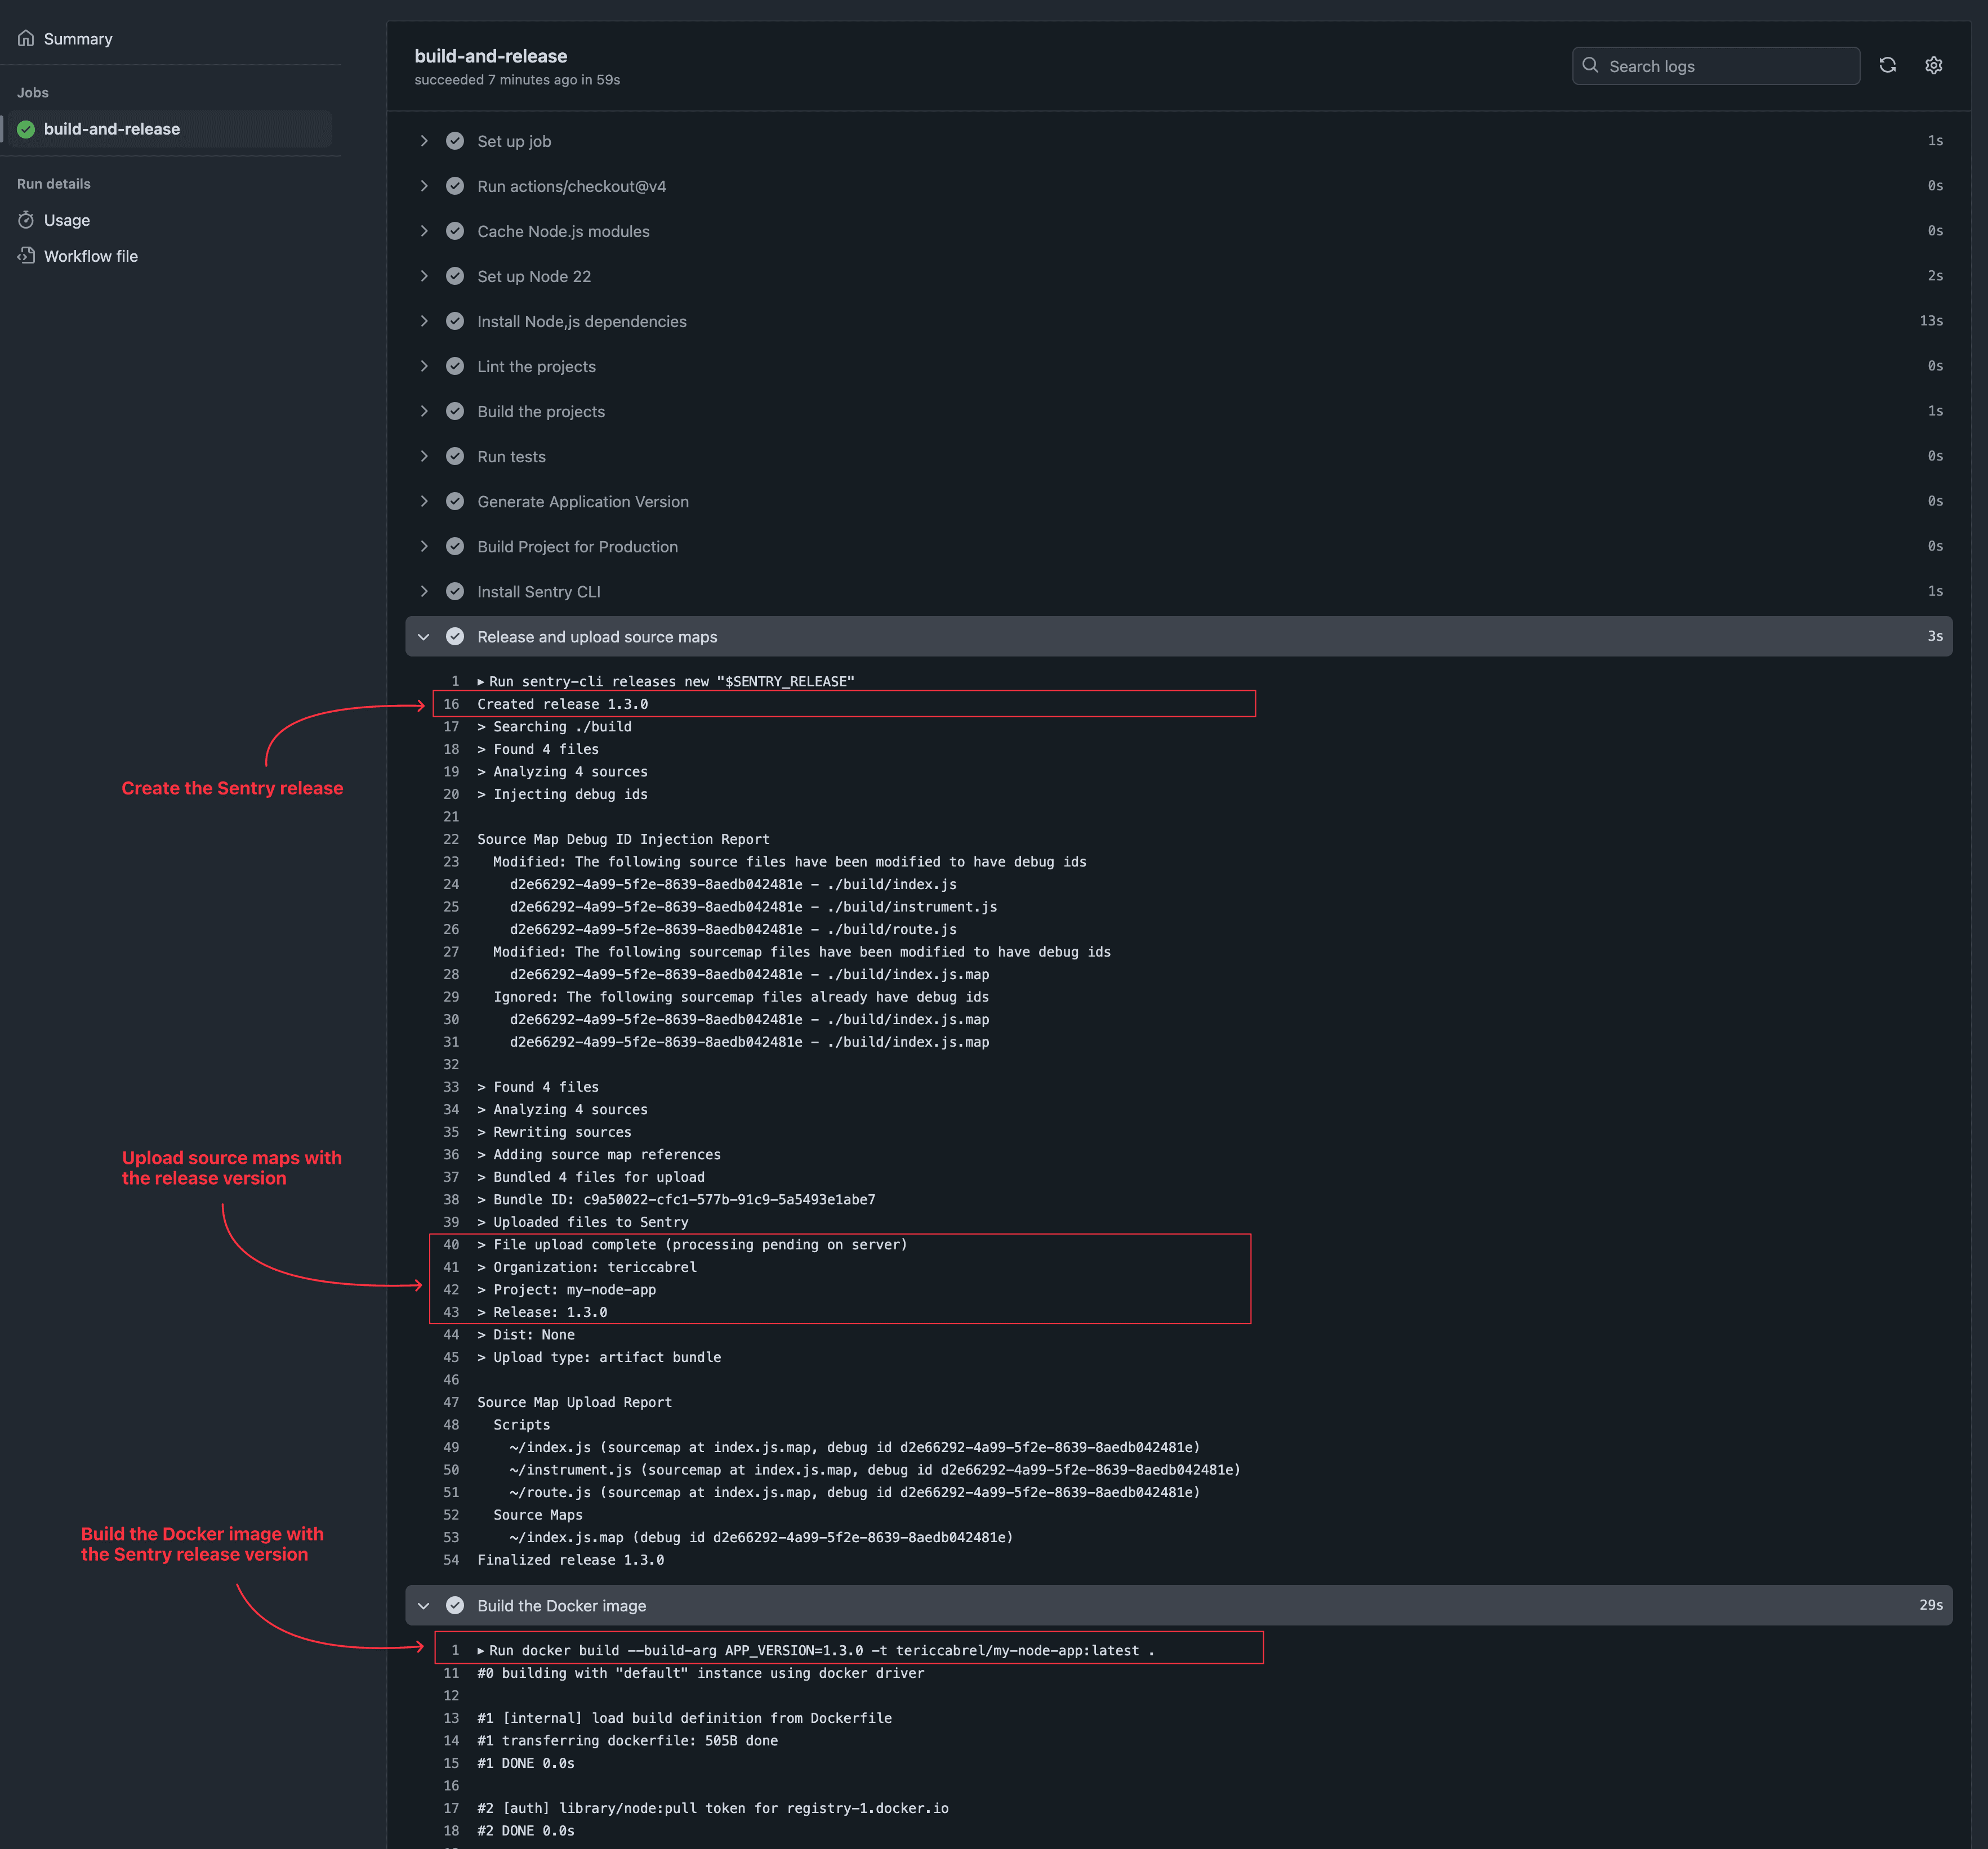Expand the Set up job step
The image size is (1988, 1849).
click(424, 140)
